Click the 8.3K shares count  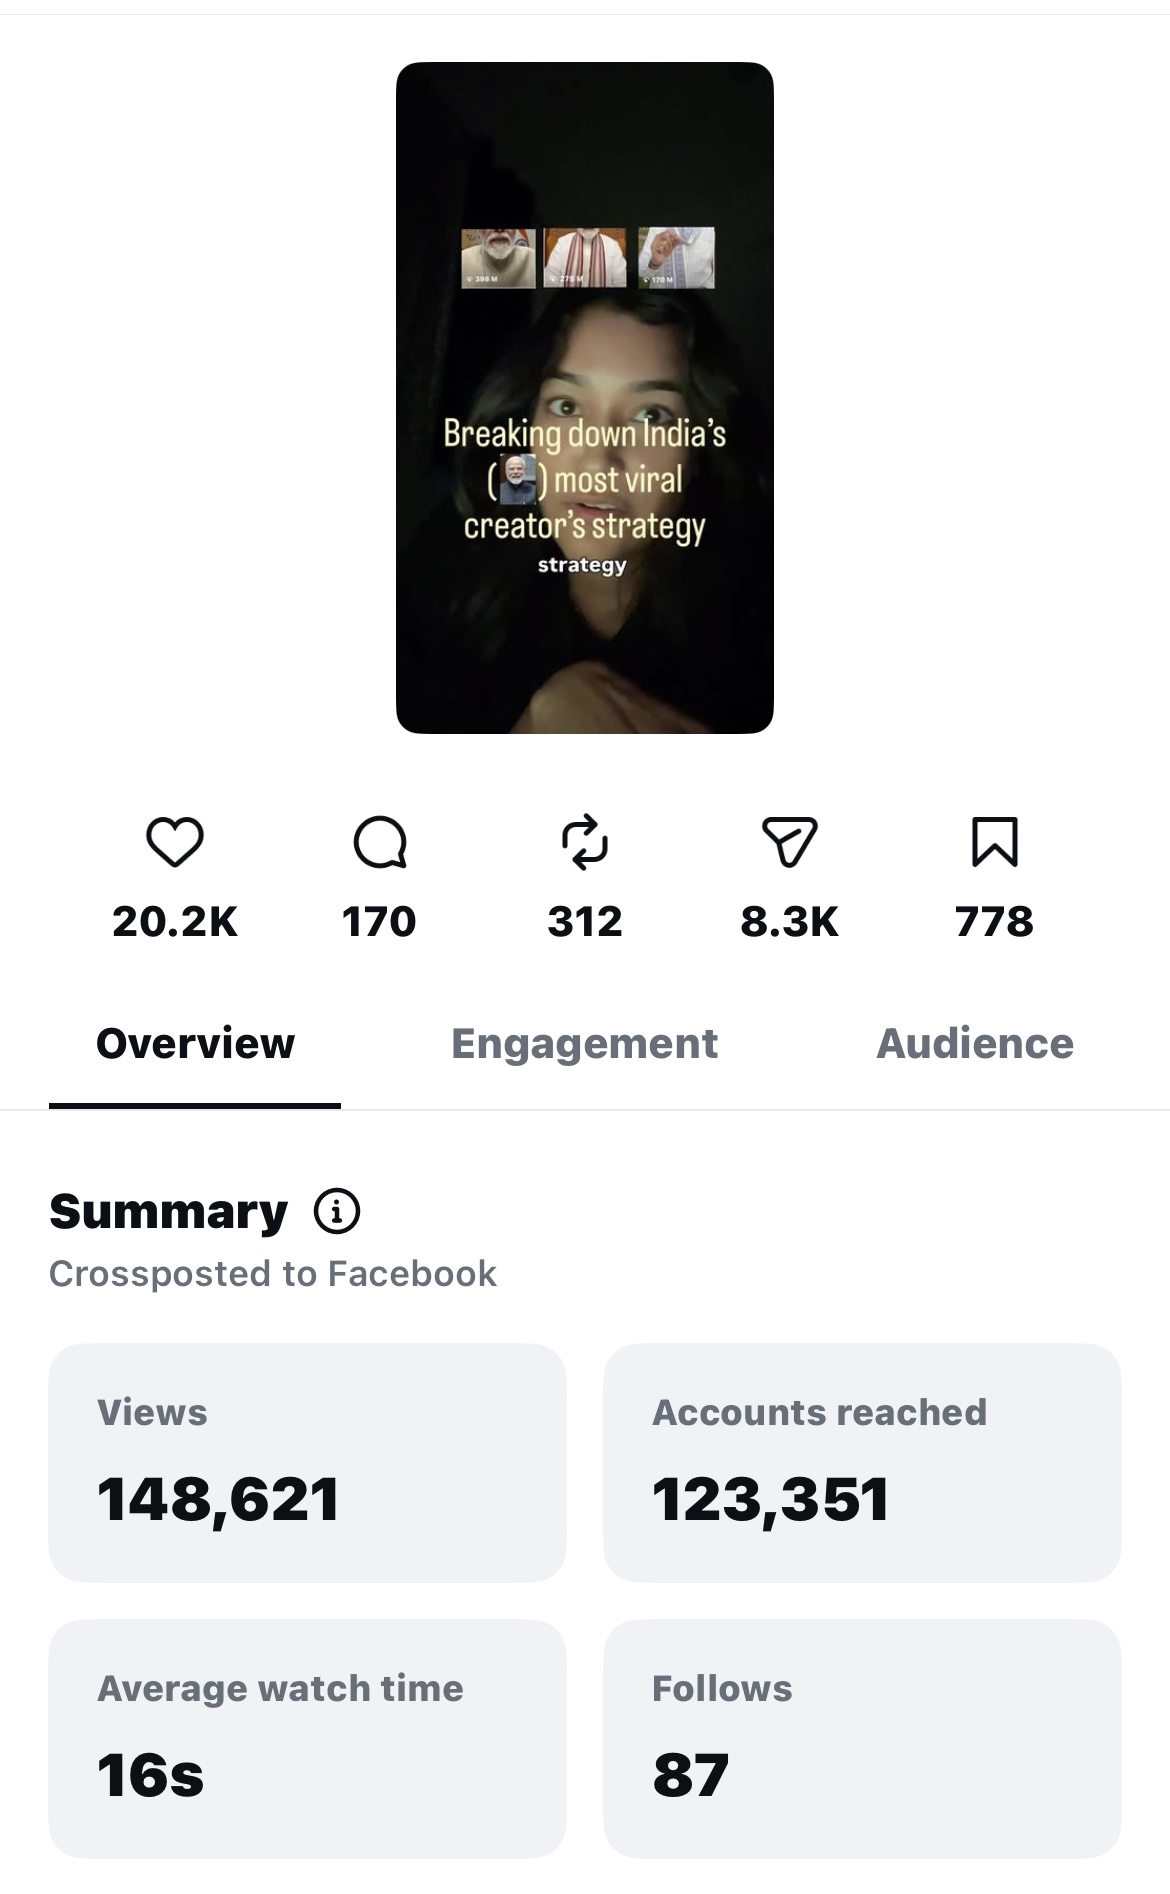[790, 921]
